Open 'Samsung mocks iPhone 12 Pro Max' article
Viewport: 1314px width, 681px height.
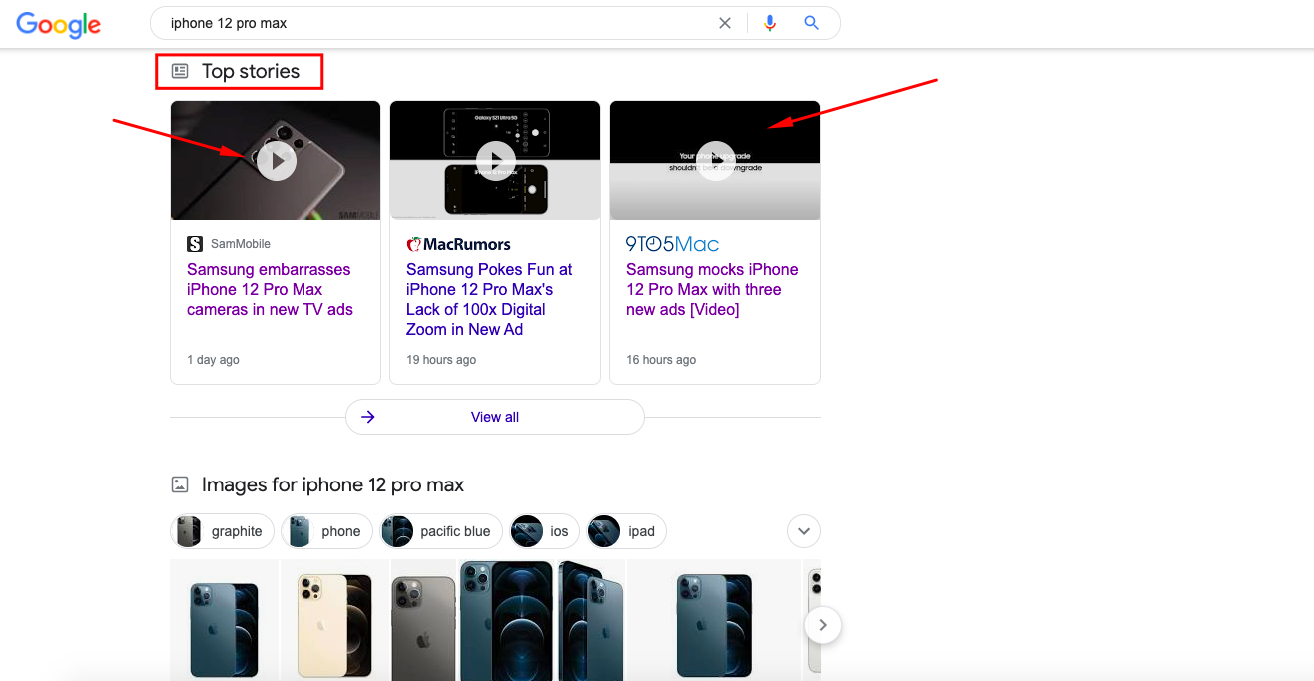pos(712,290)
